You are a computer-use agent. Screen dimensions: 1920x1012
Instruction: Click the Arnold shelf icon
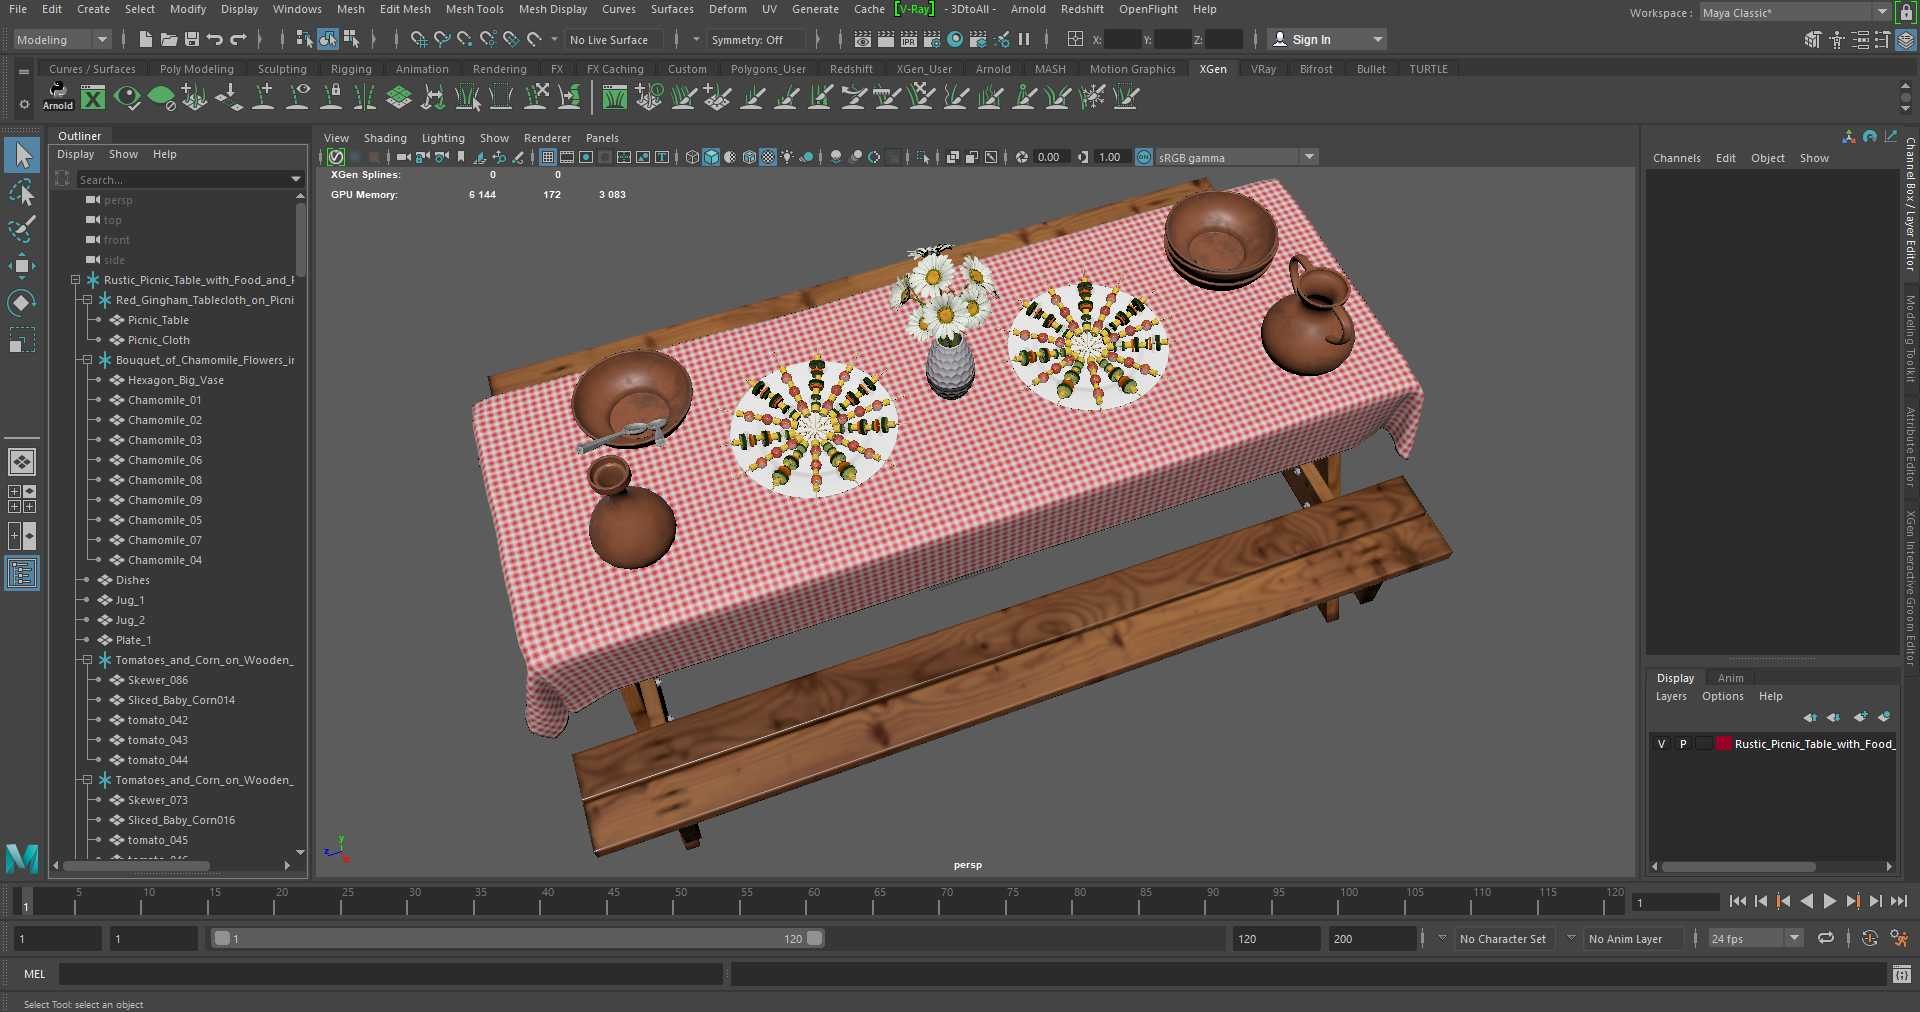click(58, 96)
